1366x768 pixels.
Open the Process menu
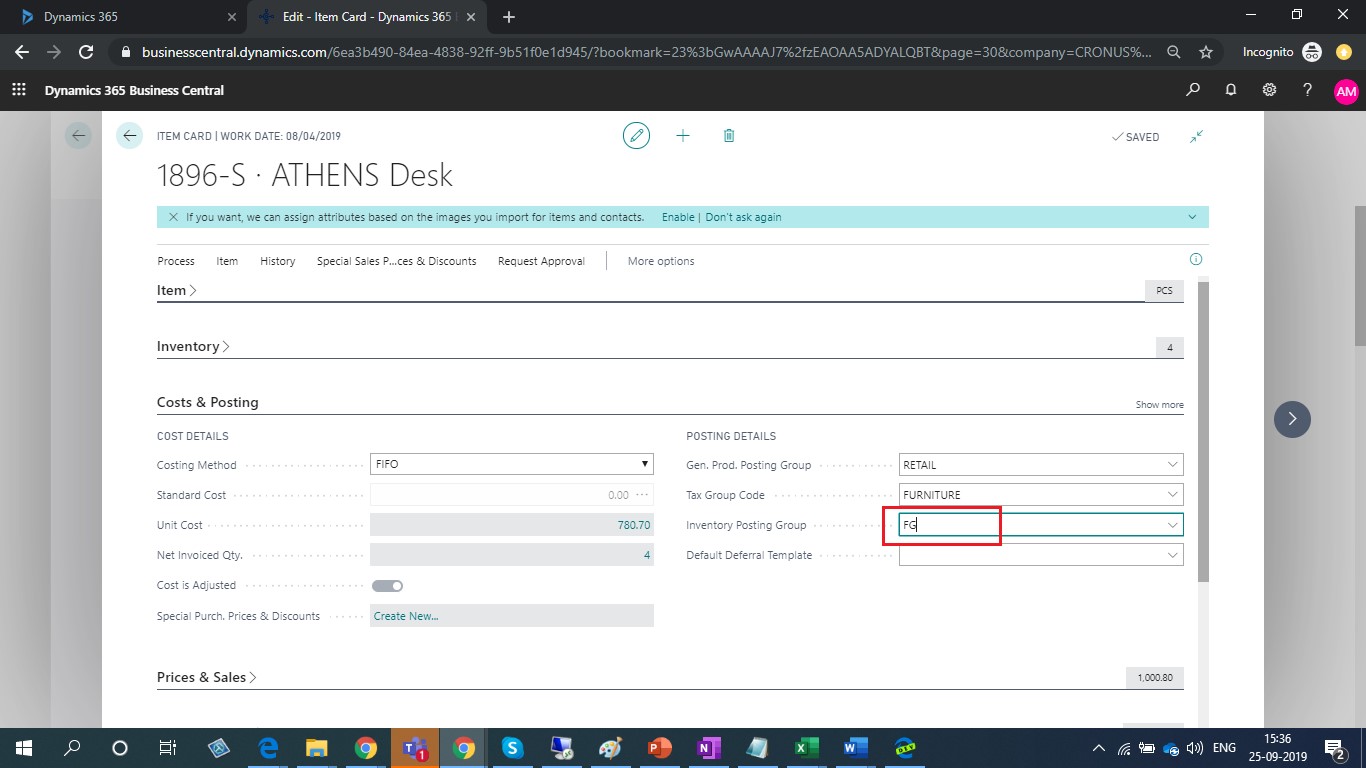[176, 261]
